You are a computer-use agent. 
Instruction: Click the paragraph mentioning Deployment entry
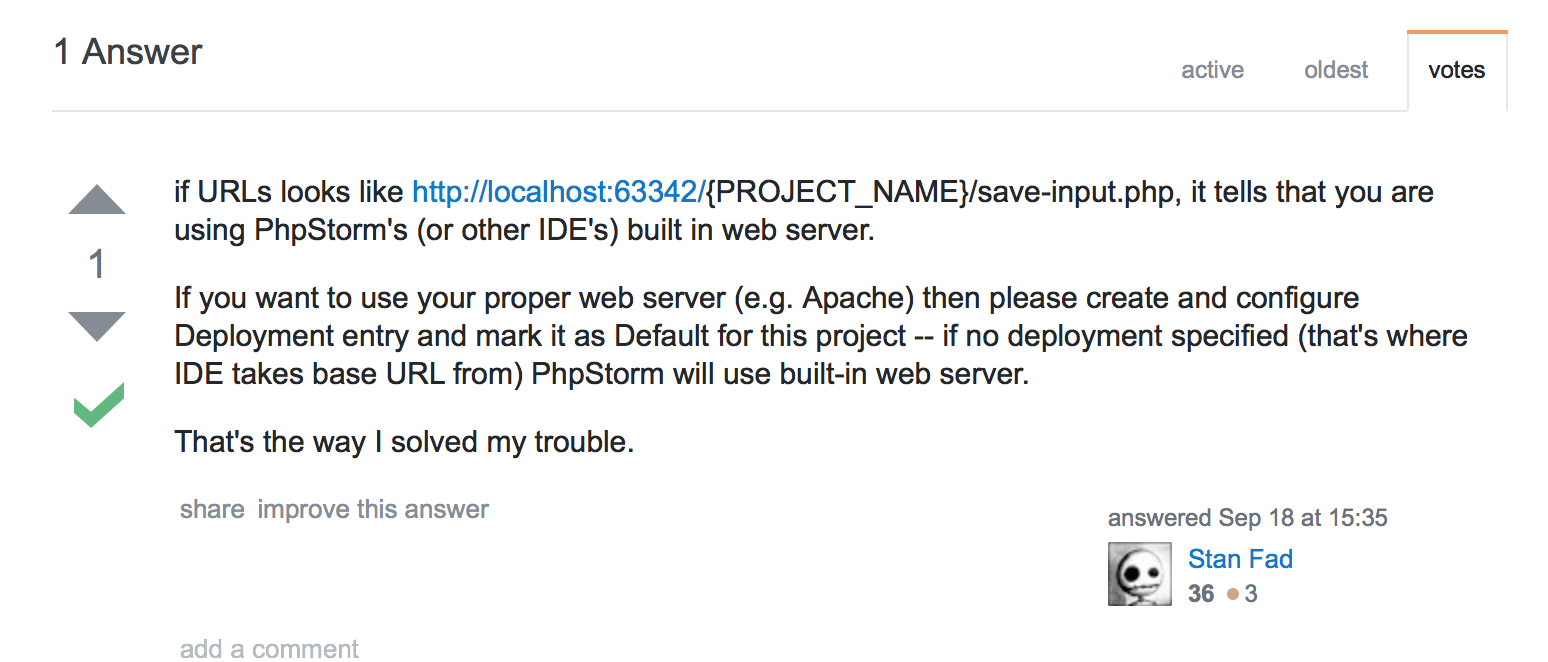(x=821, y=336)
